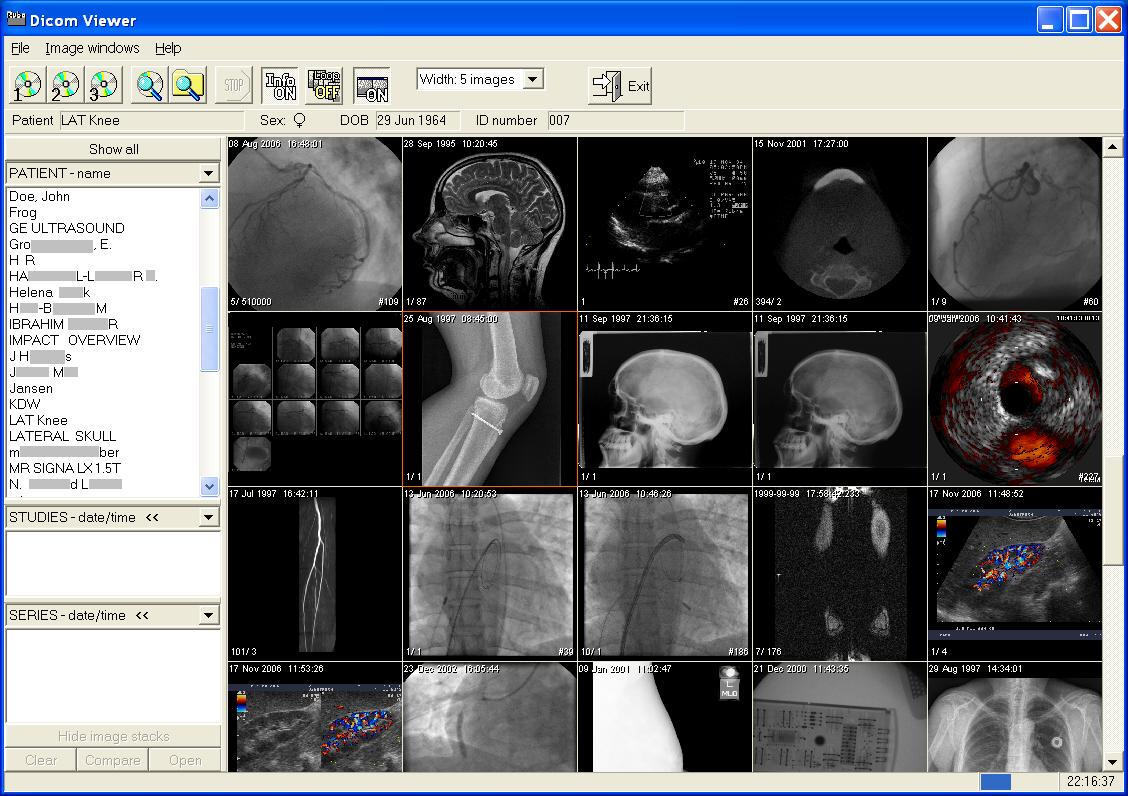This screenshot has height=796, width=1129.
Task: Expand the PATIENT - name dropdown
Action: click(208, 174)
